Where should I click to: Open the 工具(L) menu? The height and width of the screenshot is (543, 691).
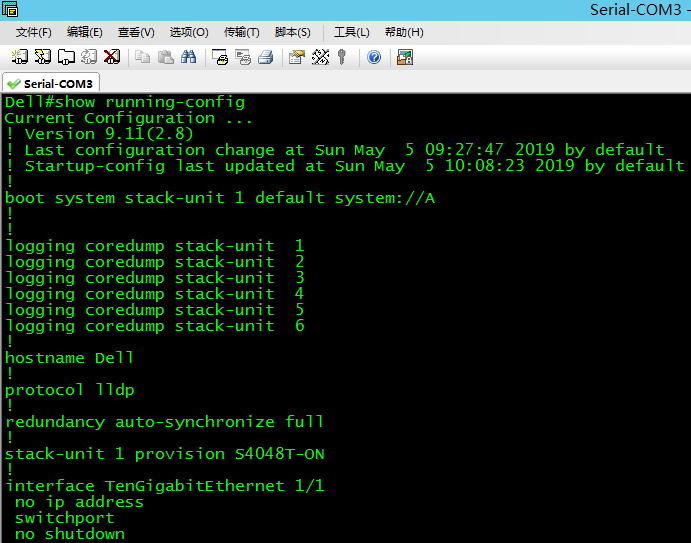[x=352, y=32]
